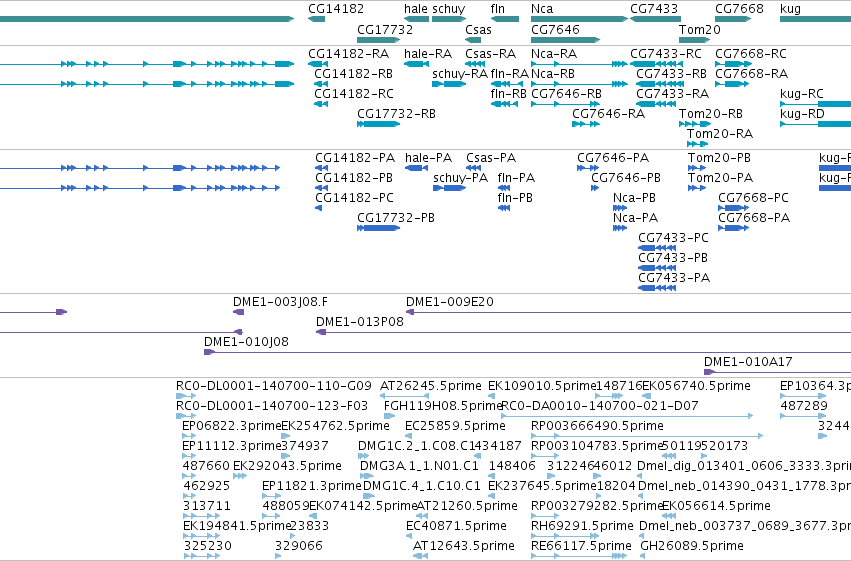Select the CG7646 gene label

[x=555, y=29]
